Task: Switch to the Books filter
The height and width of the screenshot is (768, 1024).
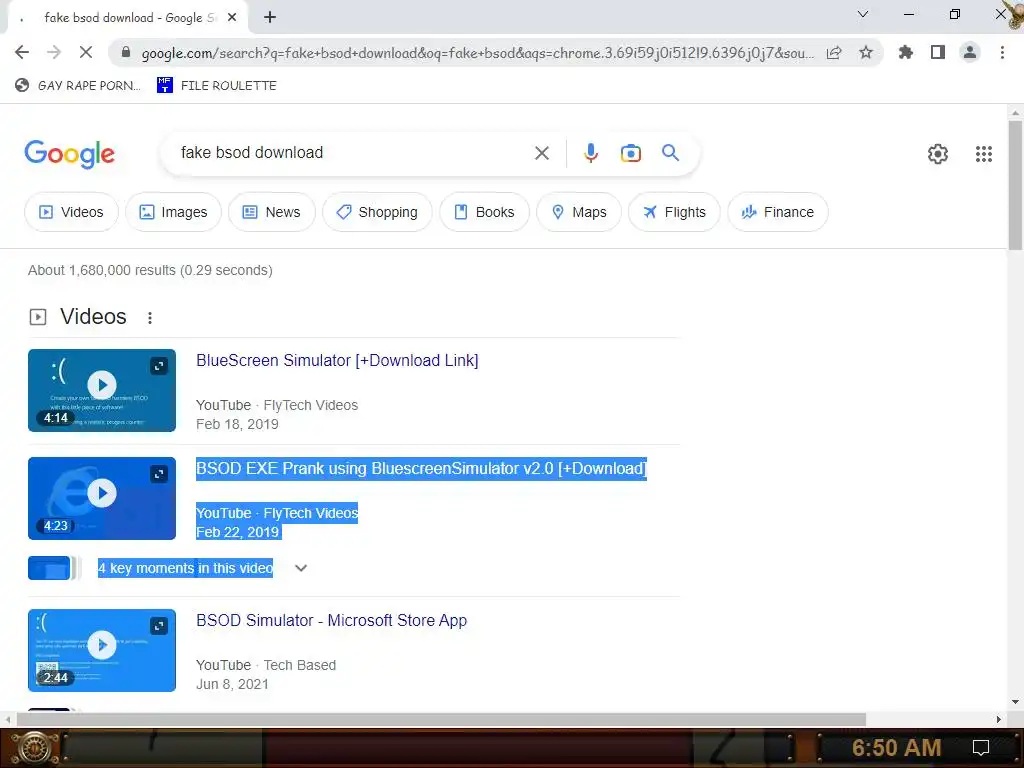Action: point(485,212)
